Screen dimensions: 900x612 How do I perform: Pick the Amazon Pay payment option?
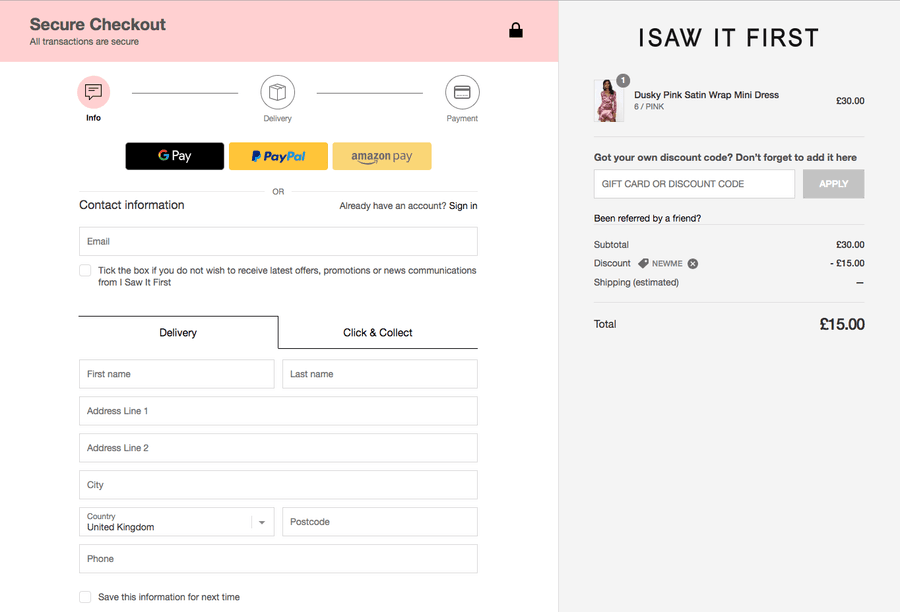(x=381, y=156)
